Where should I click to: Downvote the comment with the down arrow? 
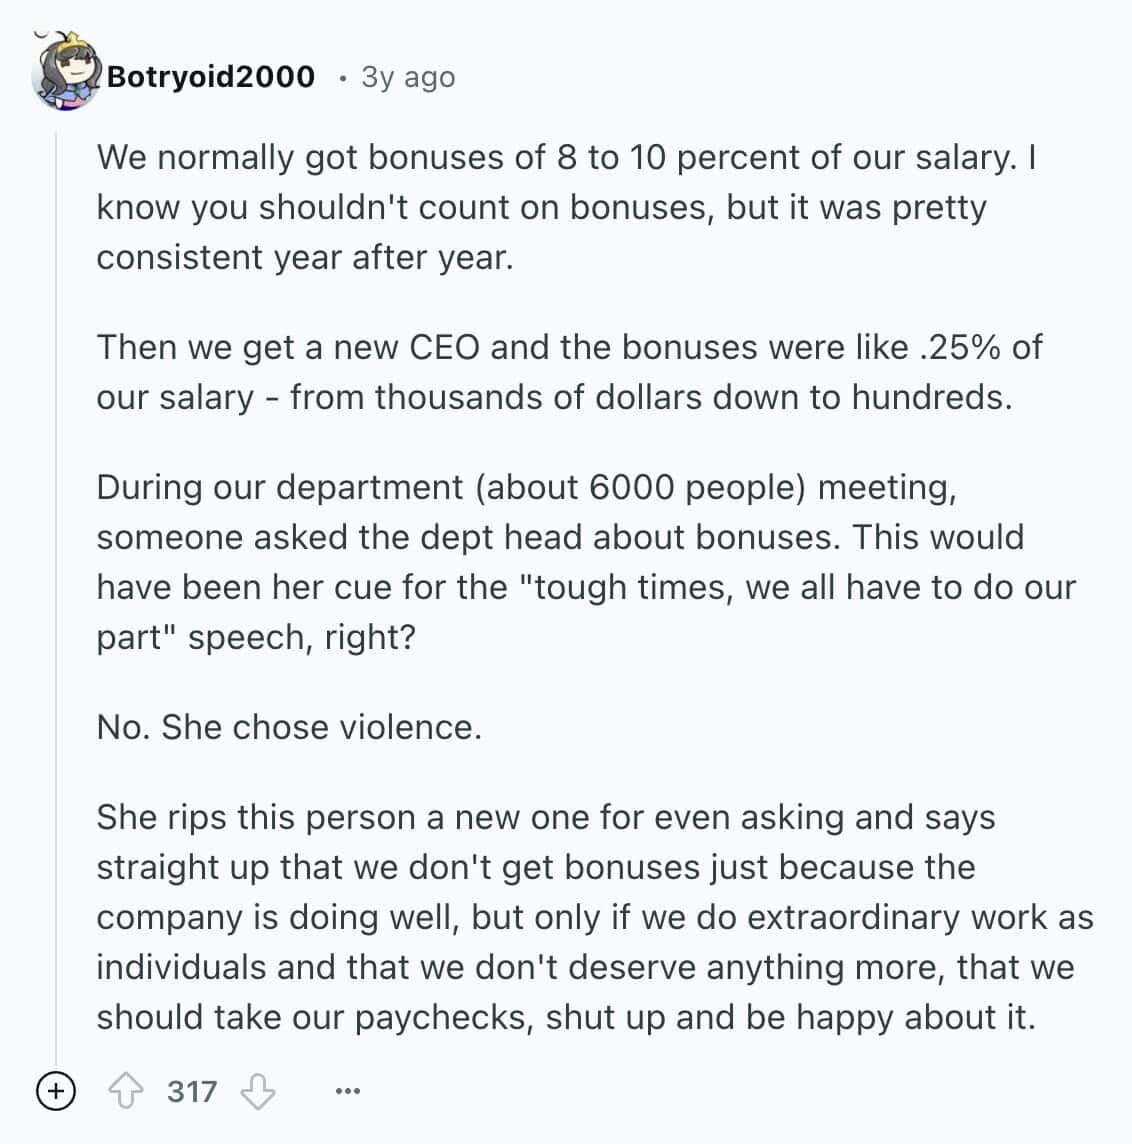(x=258, y=1091)
